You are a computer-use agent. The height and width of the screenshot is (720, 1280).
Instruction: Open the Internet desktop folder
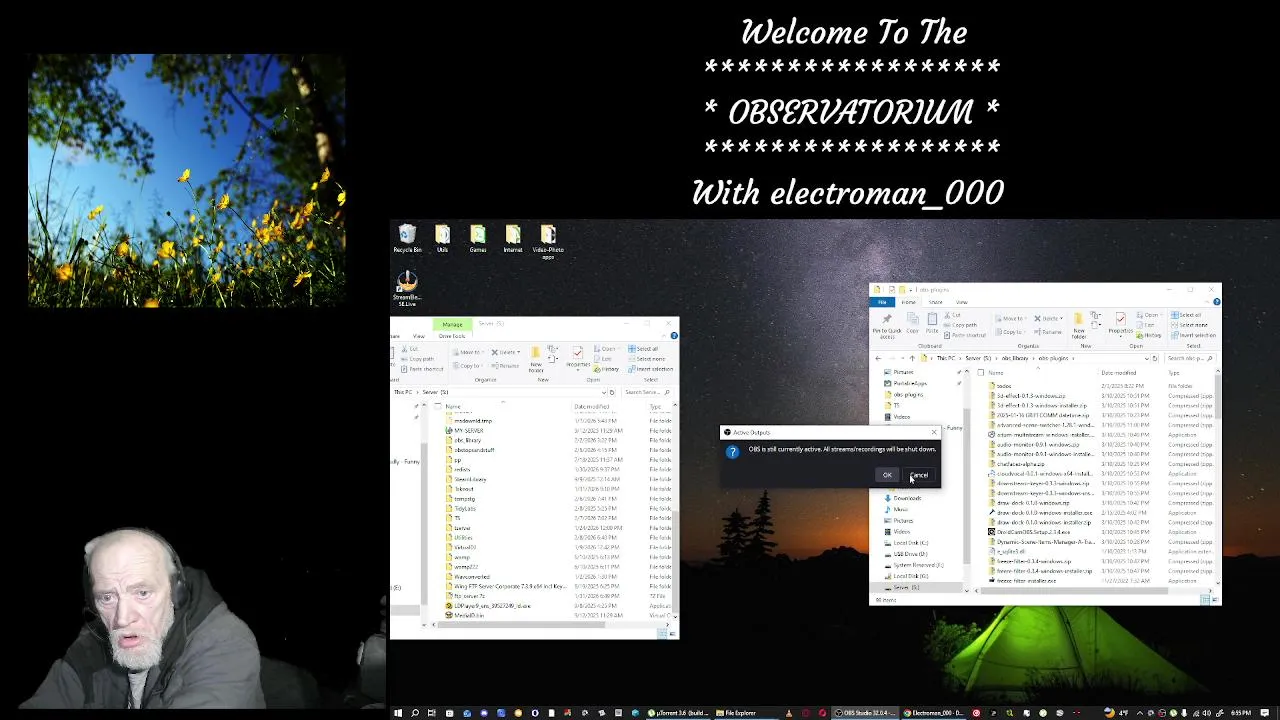tap(513, 239)
